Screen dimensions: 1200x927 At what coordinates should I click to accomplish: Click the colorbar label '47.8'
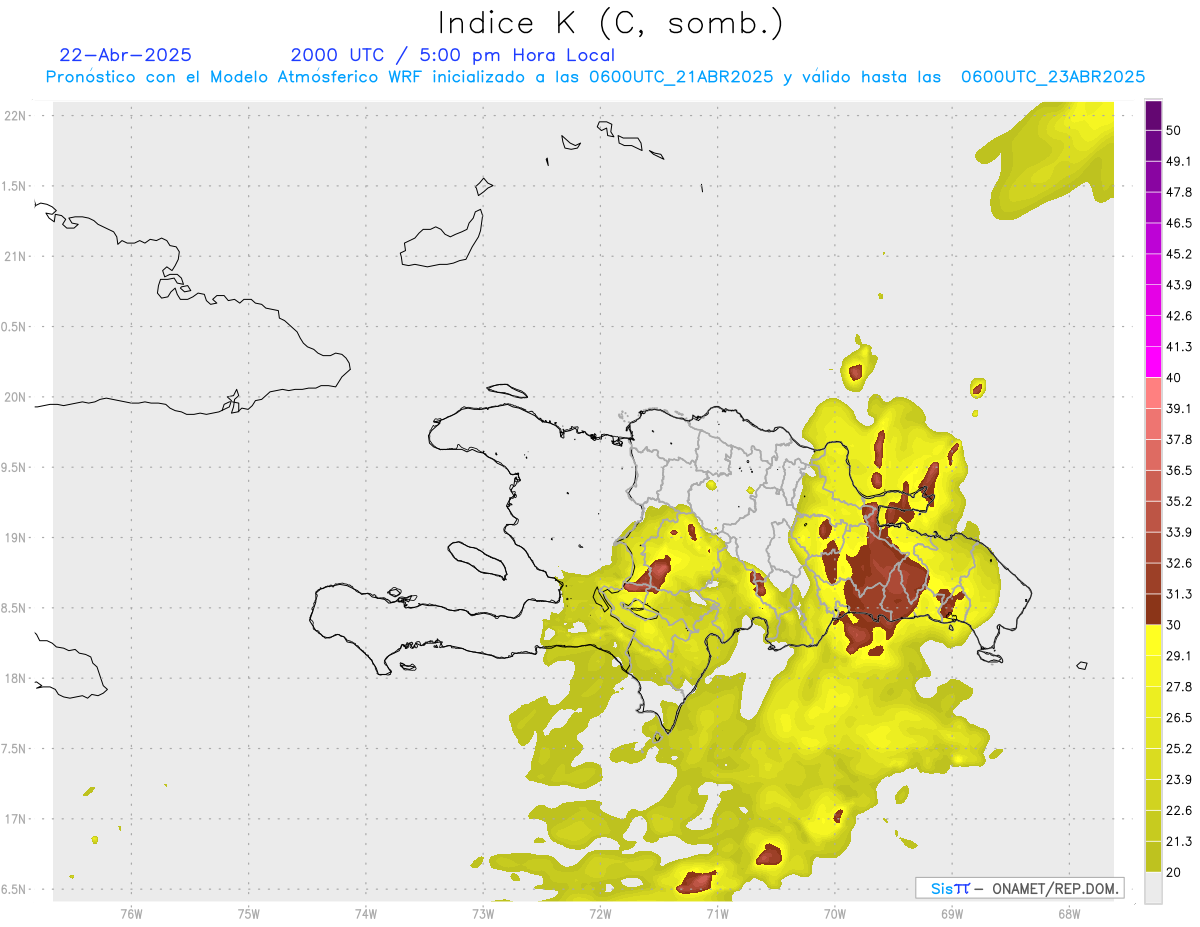pos(1179,192)
